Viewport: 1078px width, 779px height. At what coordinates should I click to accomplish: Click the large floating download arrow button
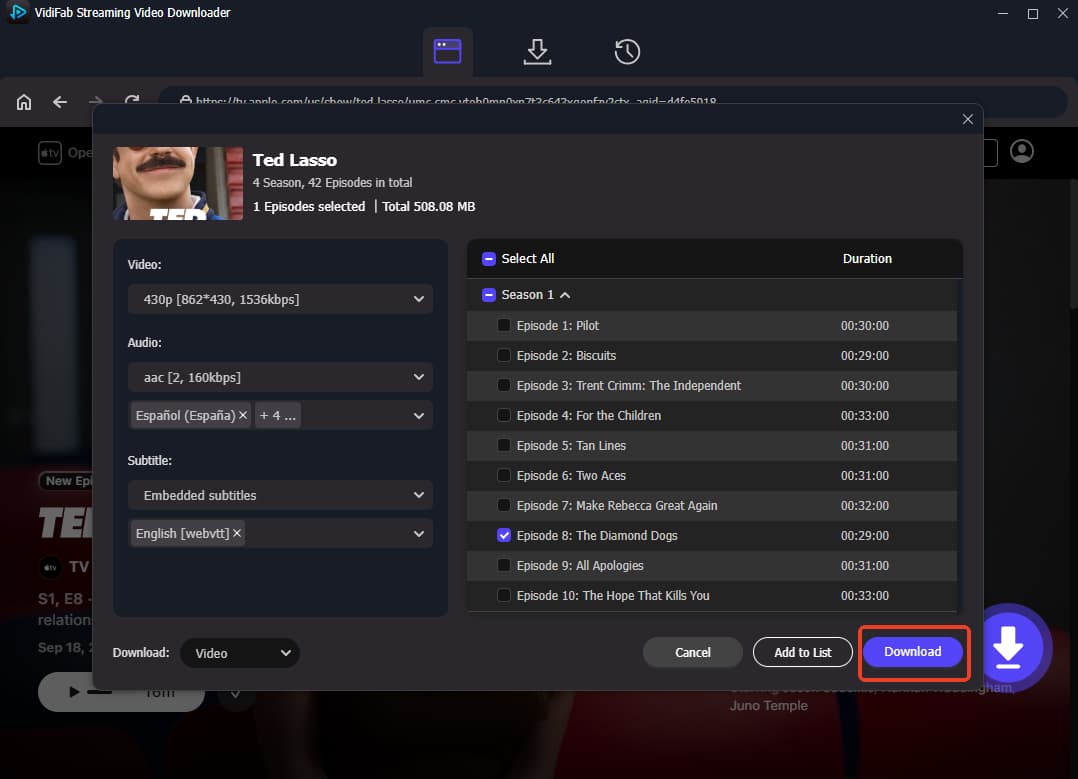coord(1008,647)
